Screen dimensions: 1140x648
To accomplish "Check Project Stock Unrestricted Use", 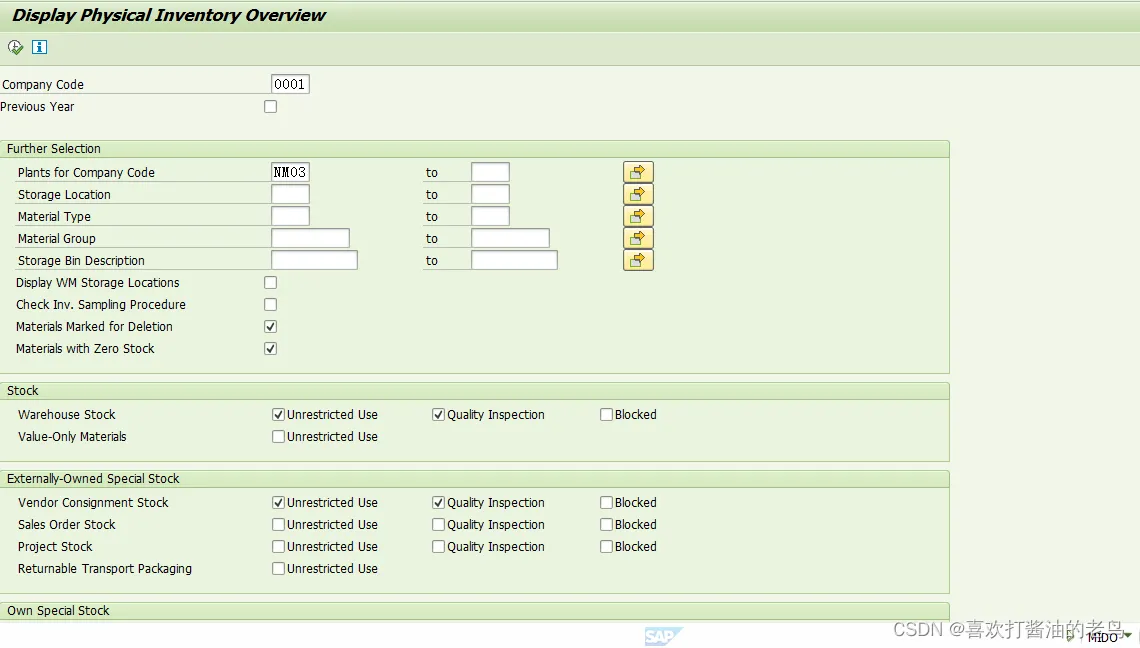I will point(278,546).
